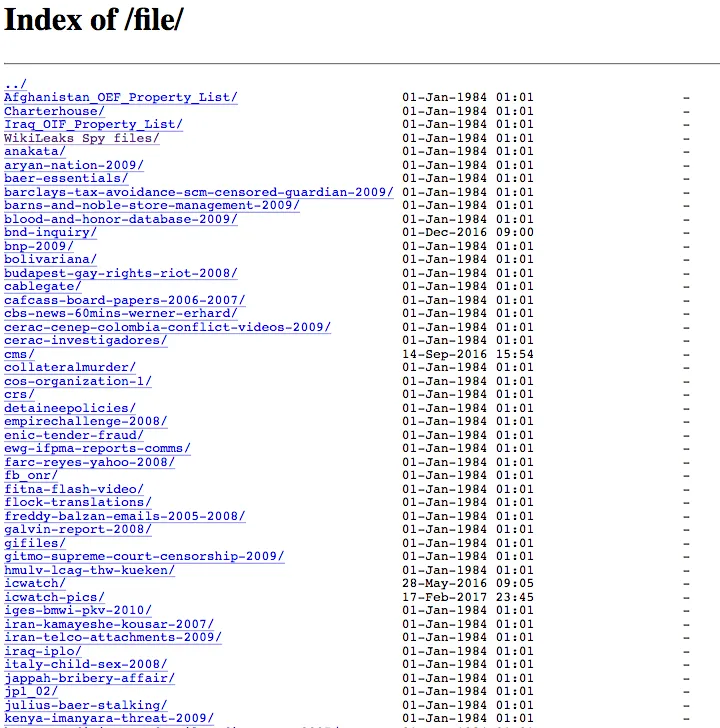720x728 pixels.
Task: Select the date 14-Sep-2016 15:54
Action: click(468, 354)
